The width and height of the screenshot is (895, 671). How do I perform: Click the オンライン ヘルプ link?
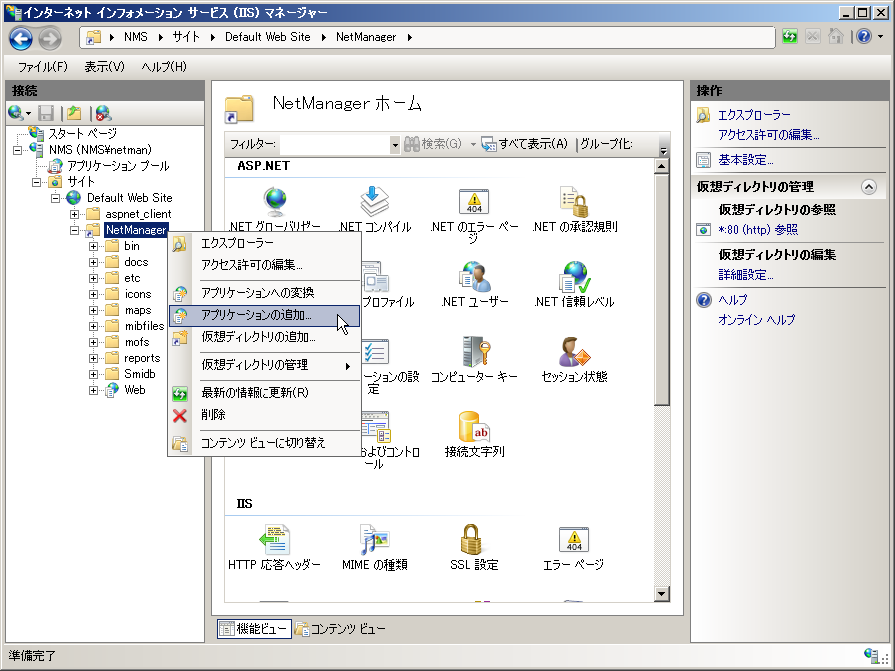[756, 320]
